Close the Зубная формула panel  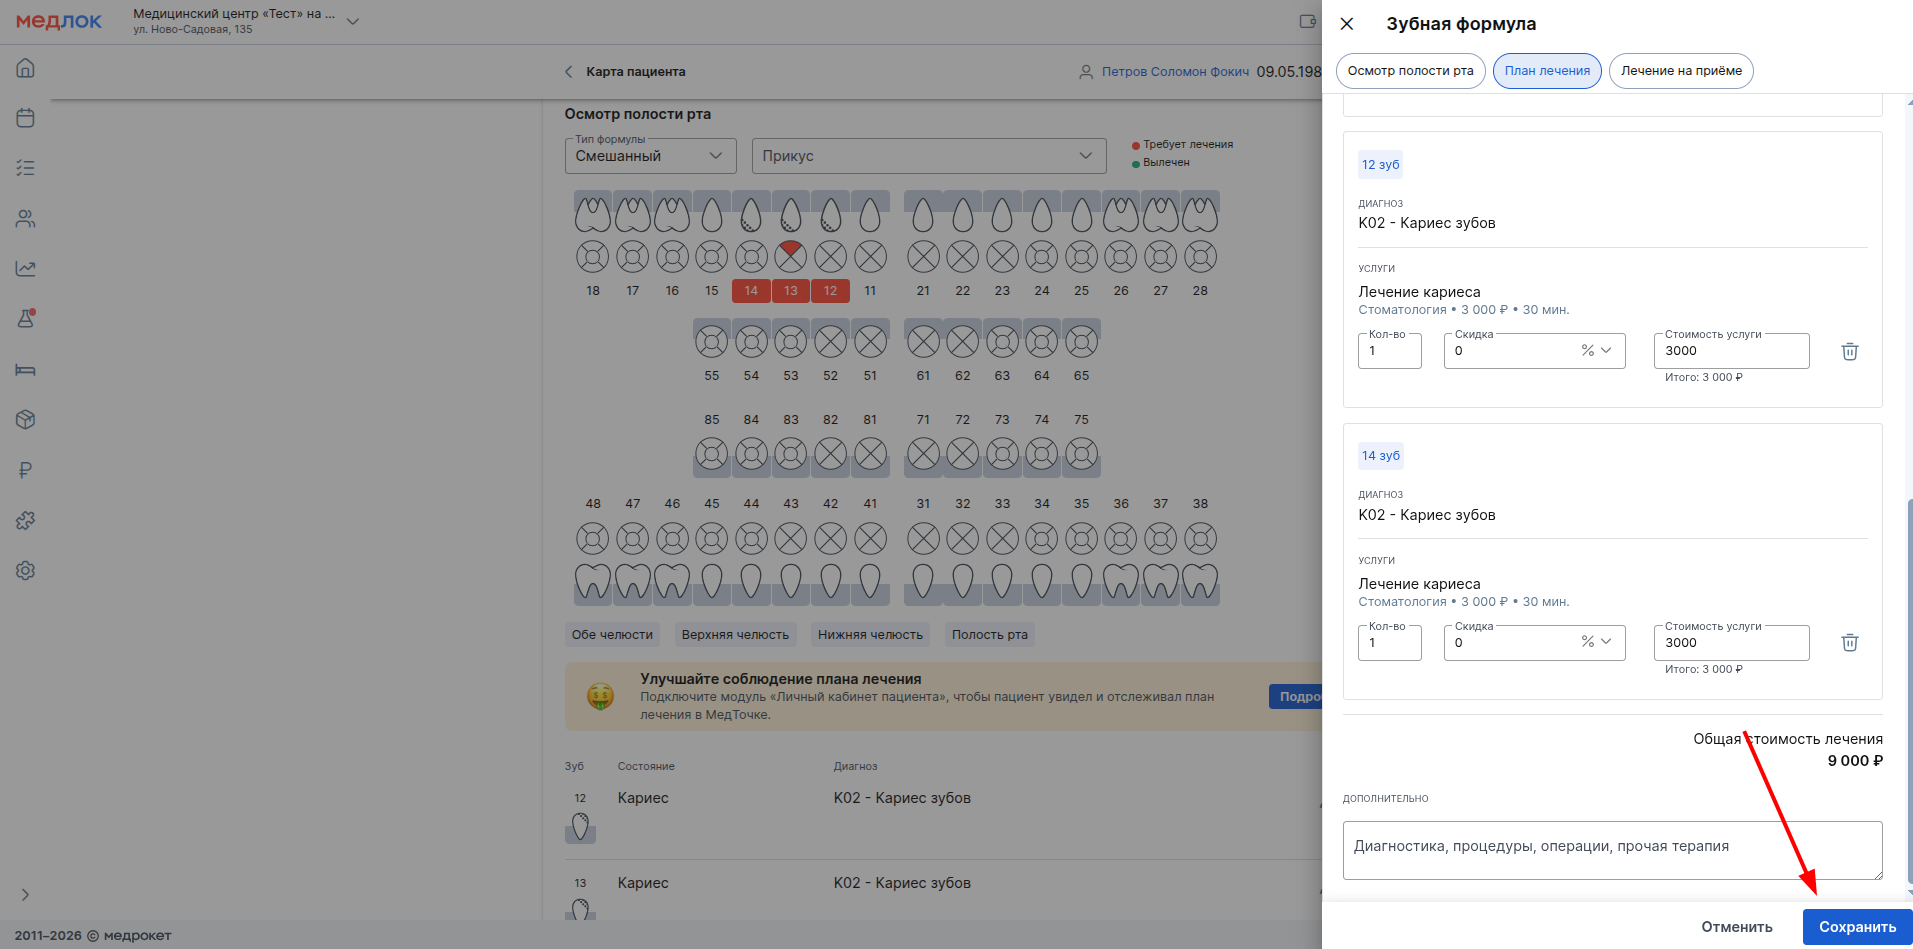1347,24
